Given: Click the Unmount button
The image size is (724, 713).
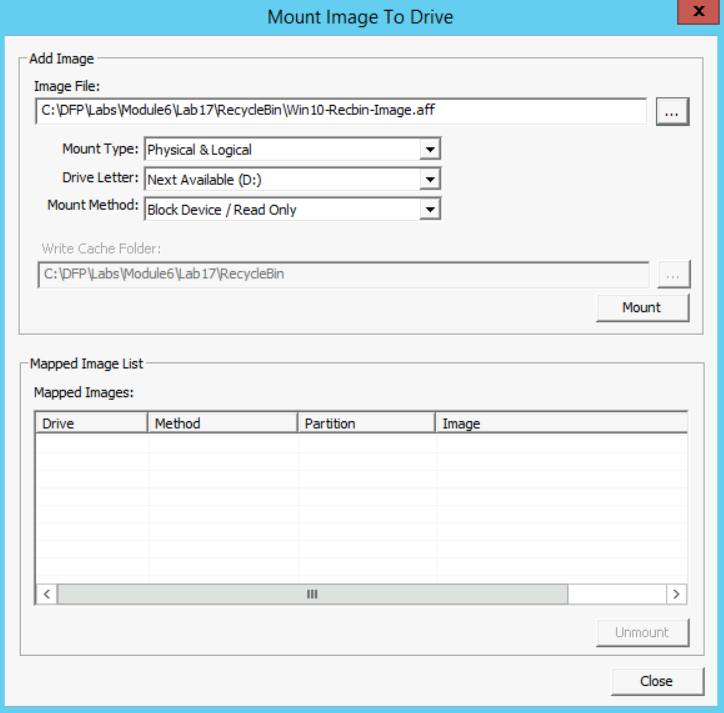Looking at the screenshot, I should click(x=642, y=633).
